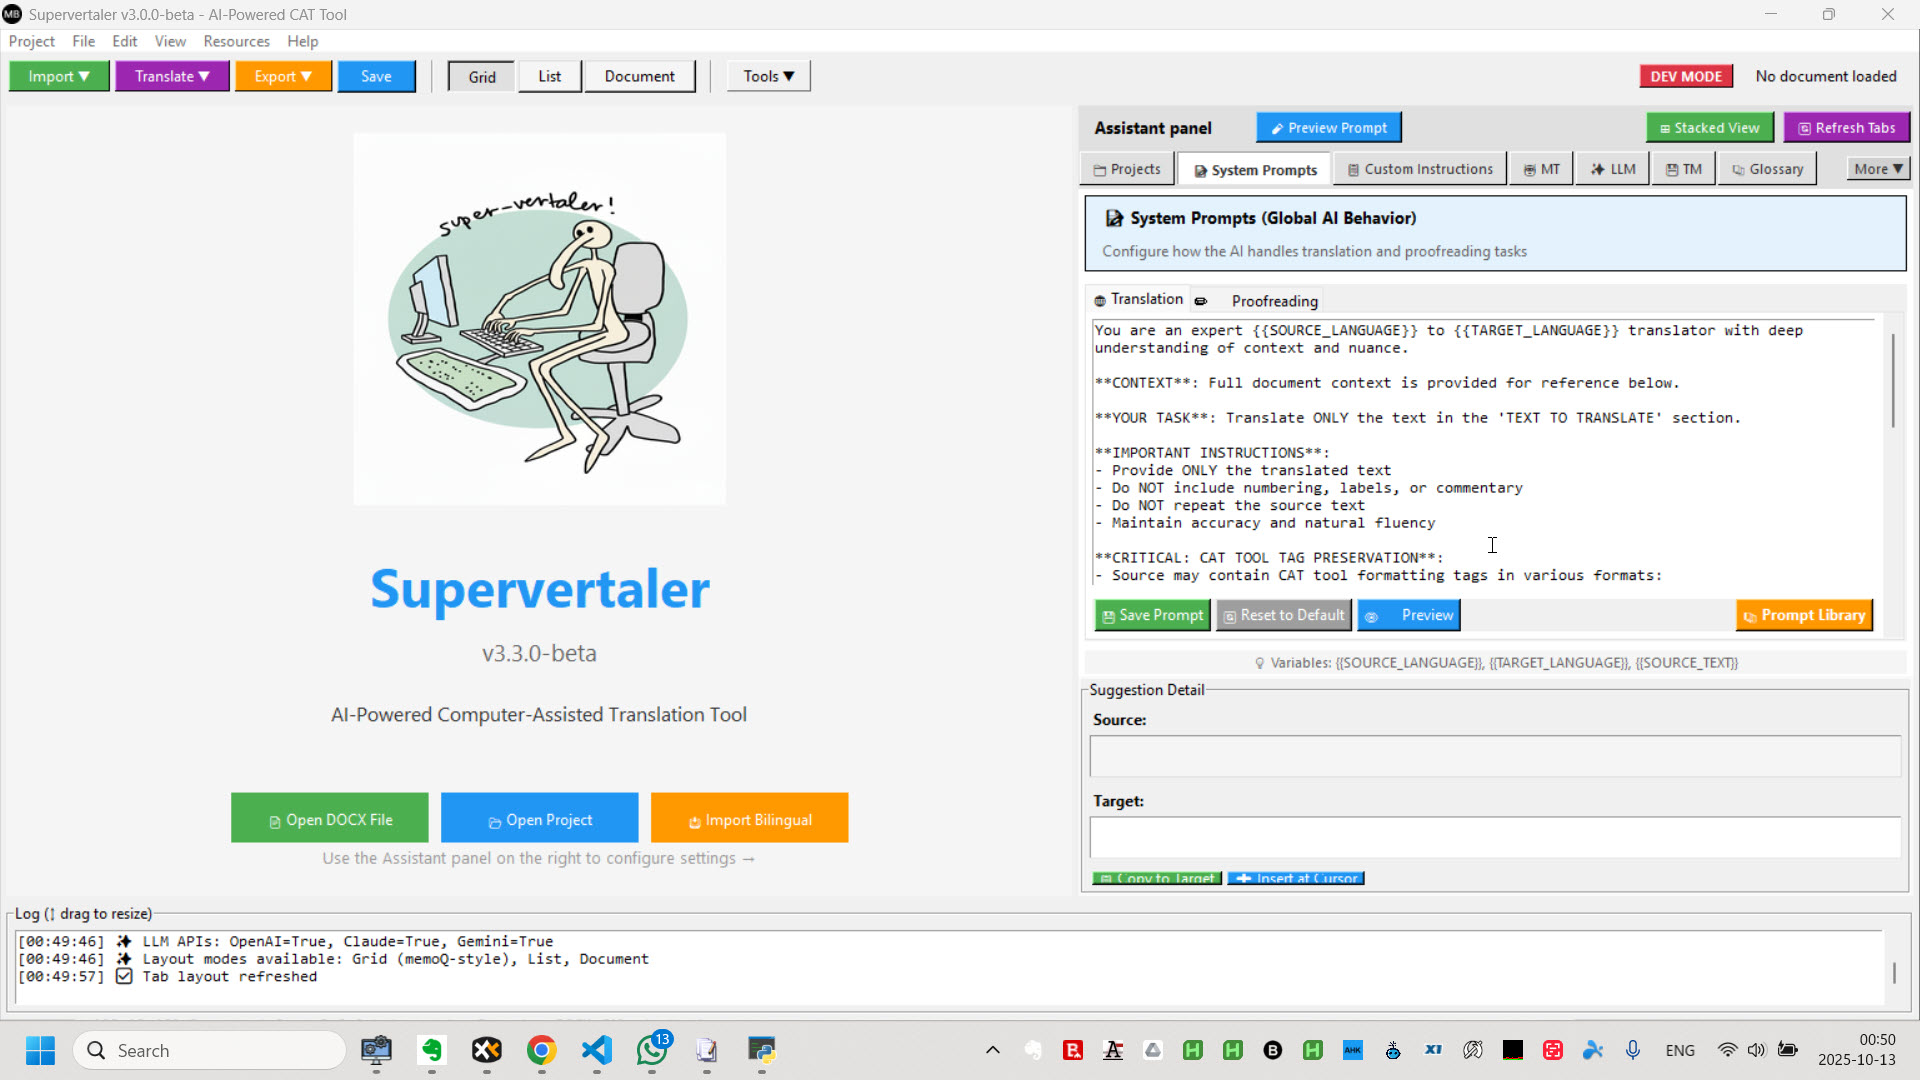This screenshot has width=1920, height=1080.
Task: Expand the Import dropdown
Action: pyautogui.click(x=59, y=76)
